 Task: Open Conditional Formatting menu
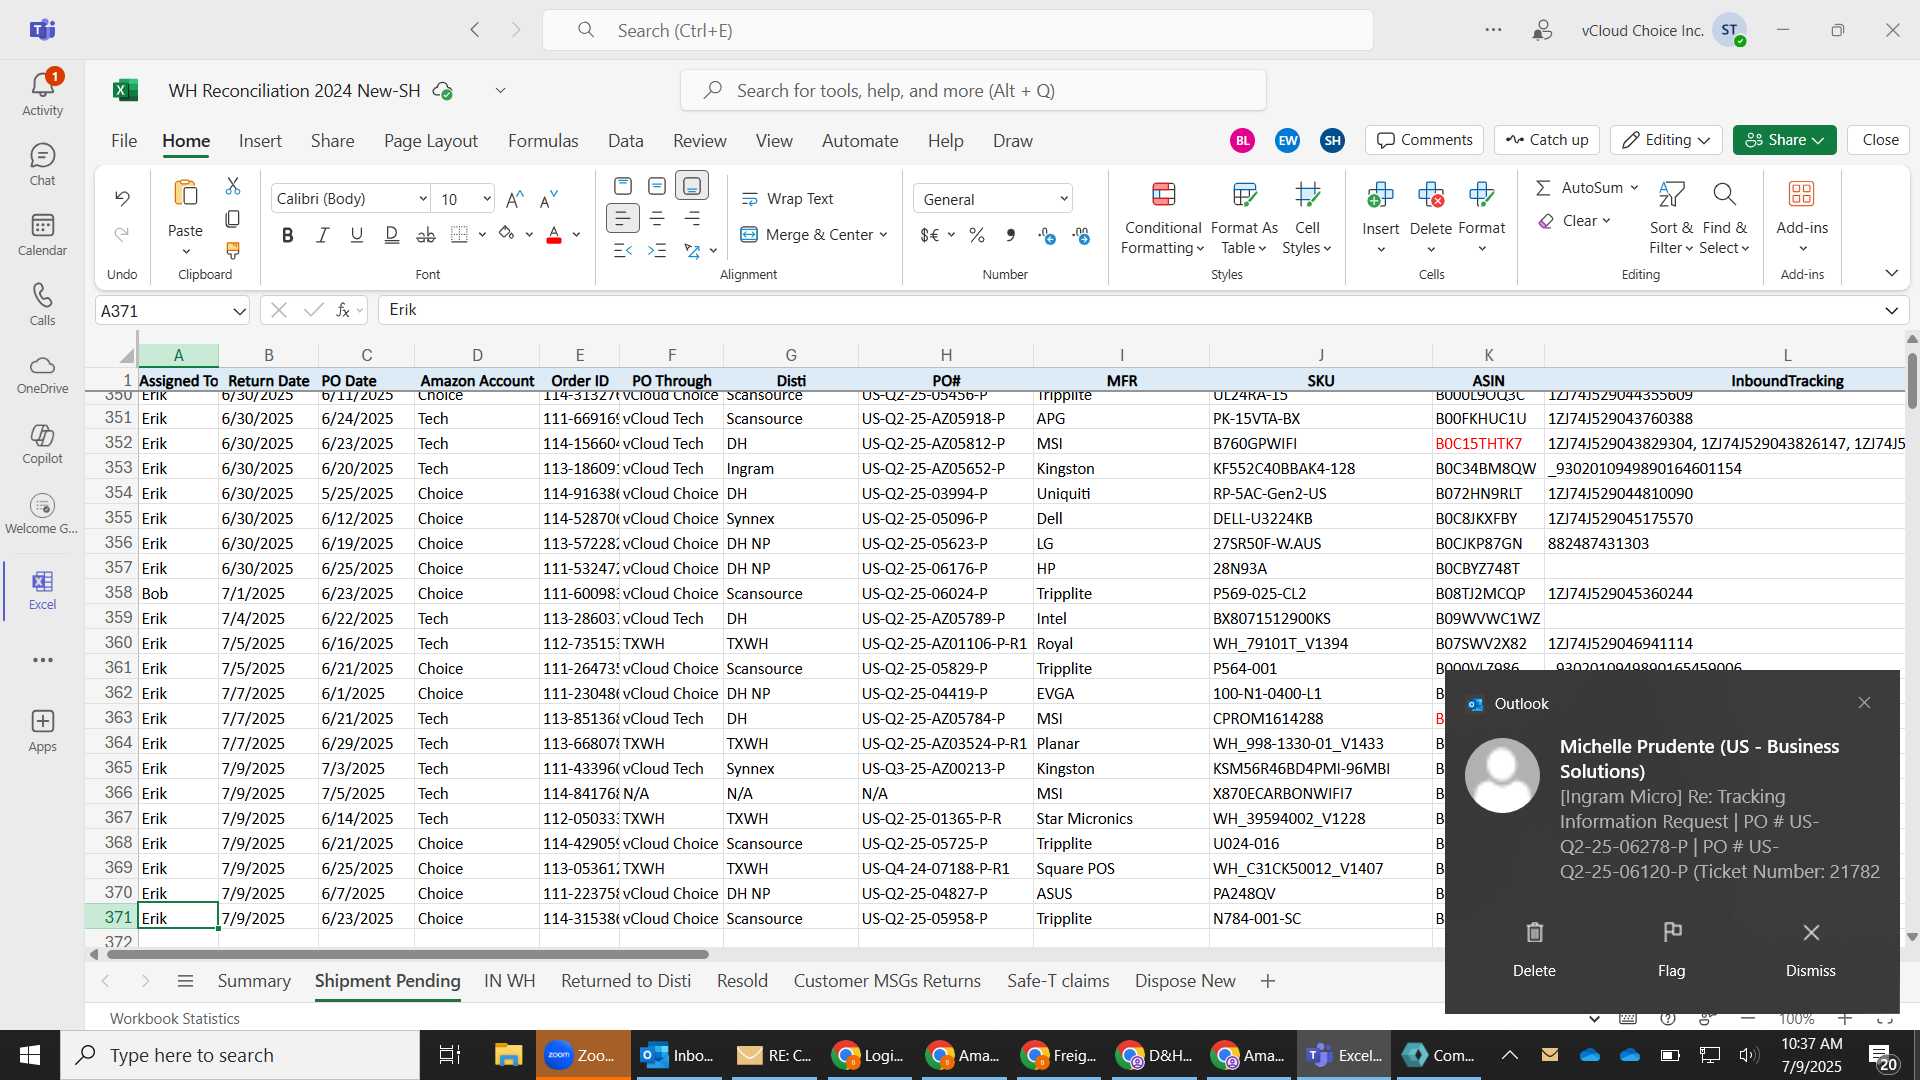tap(1163, 219)
